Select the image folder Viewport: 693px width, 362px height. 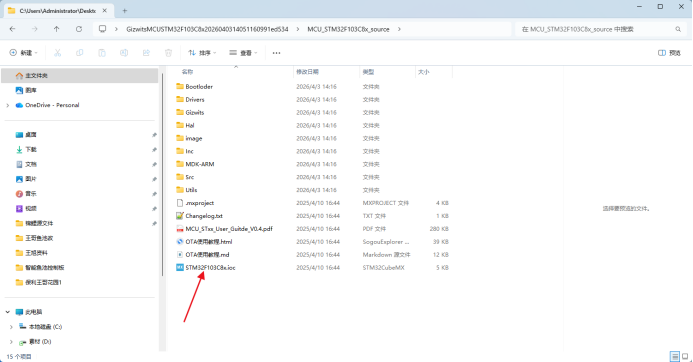pos(189,138)
